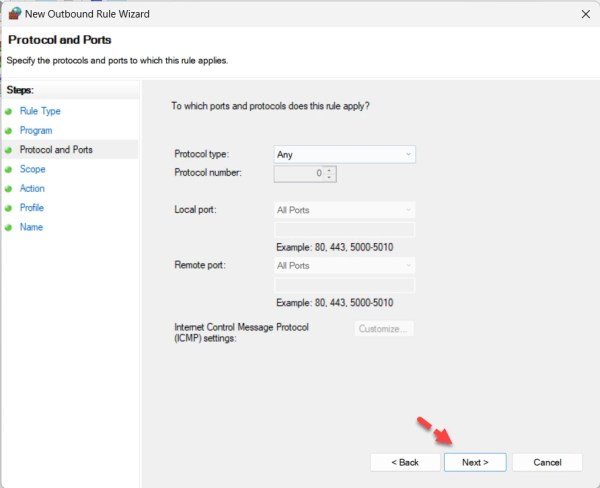The image size is (600, 488).
Task: Go to the Program step
Action: coord(36,131)
